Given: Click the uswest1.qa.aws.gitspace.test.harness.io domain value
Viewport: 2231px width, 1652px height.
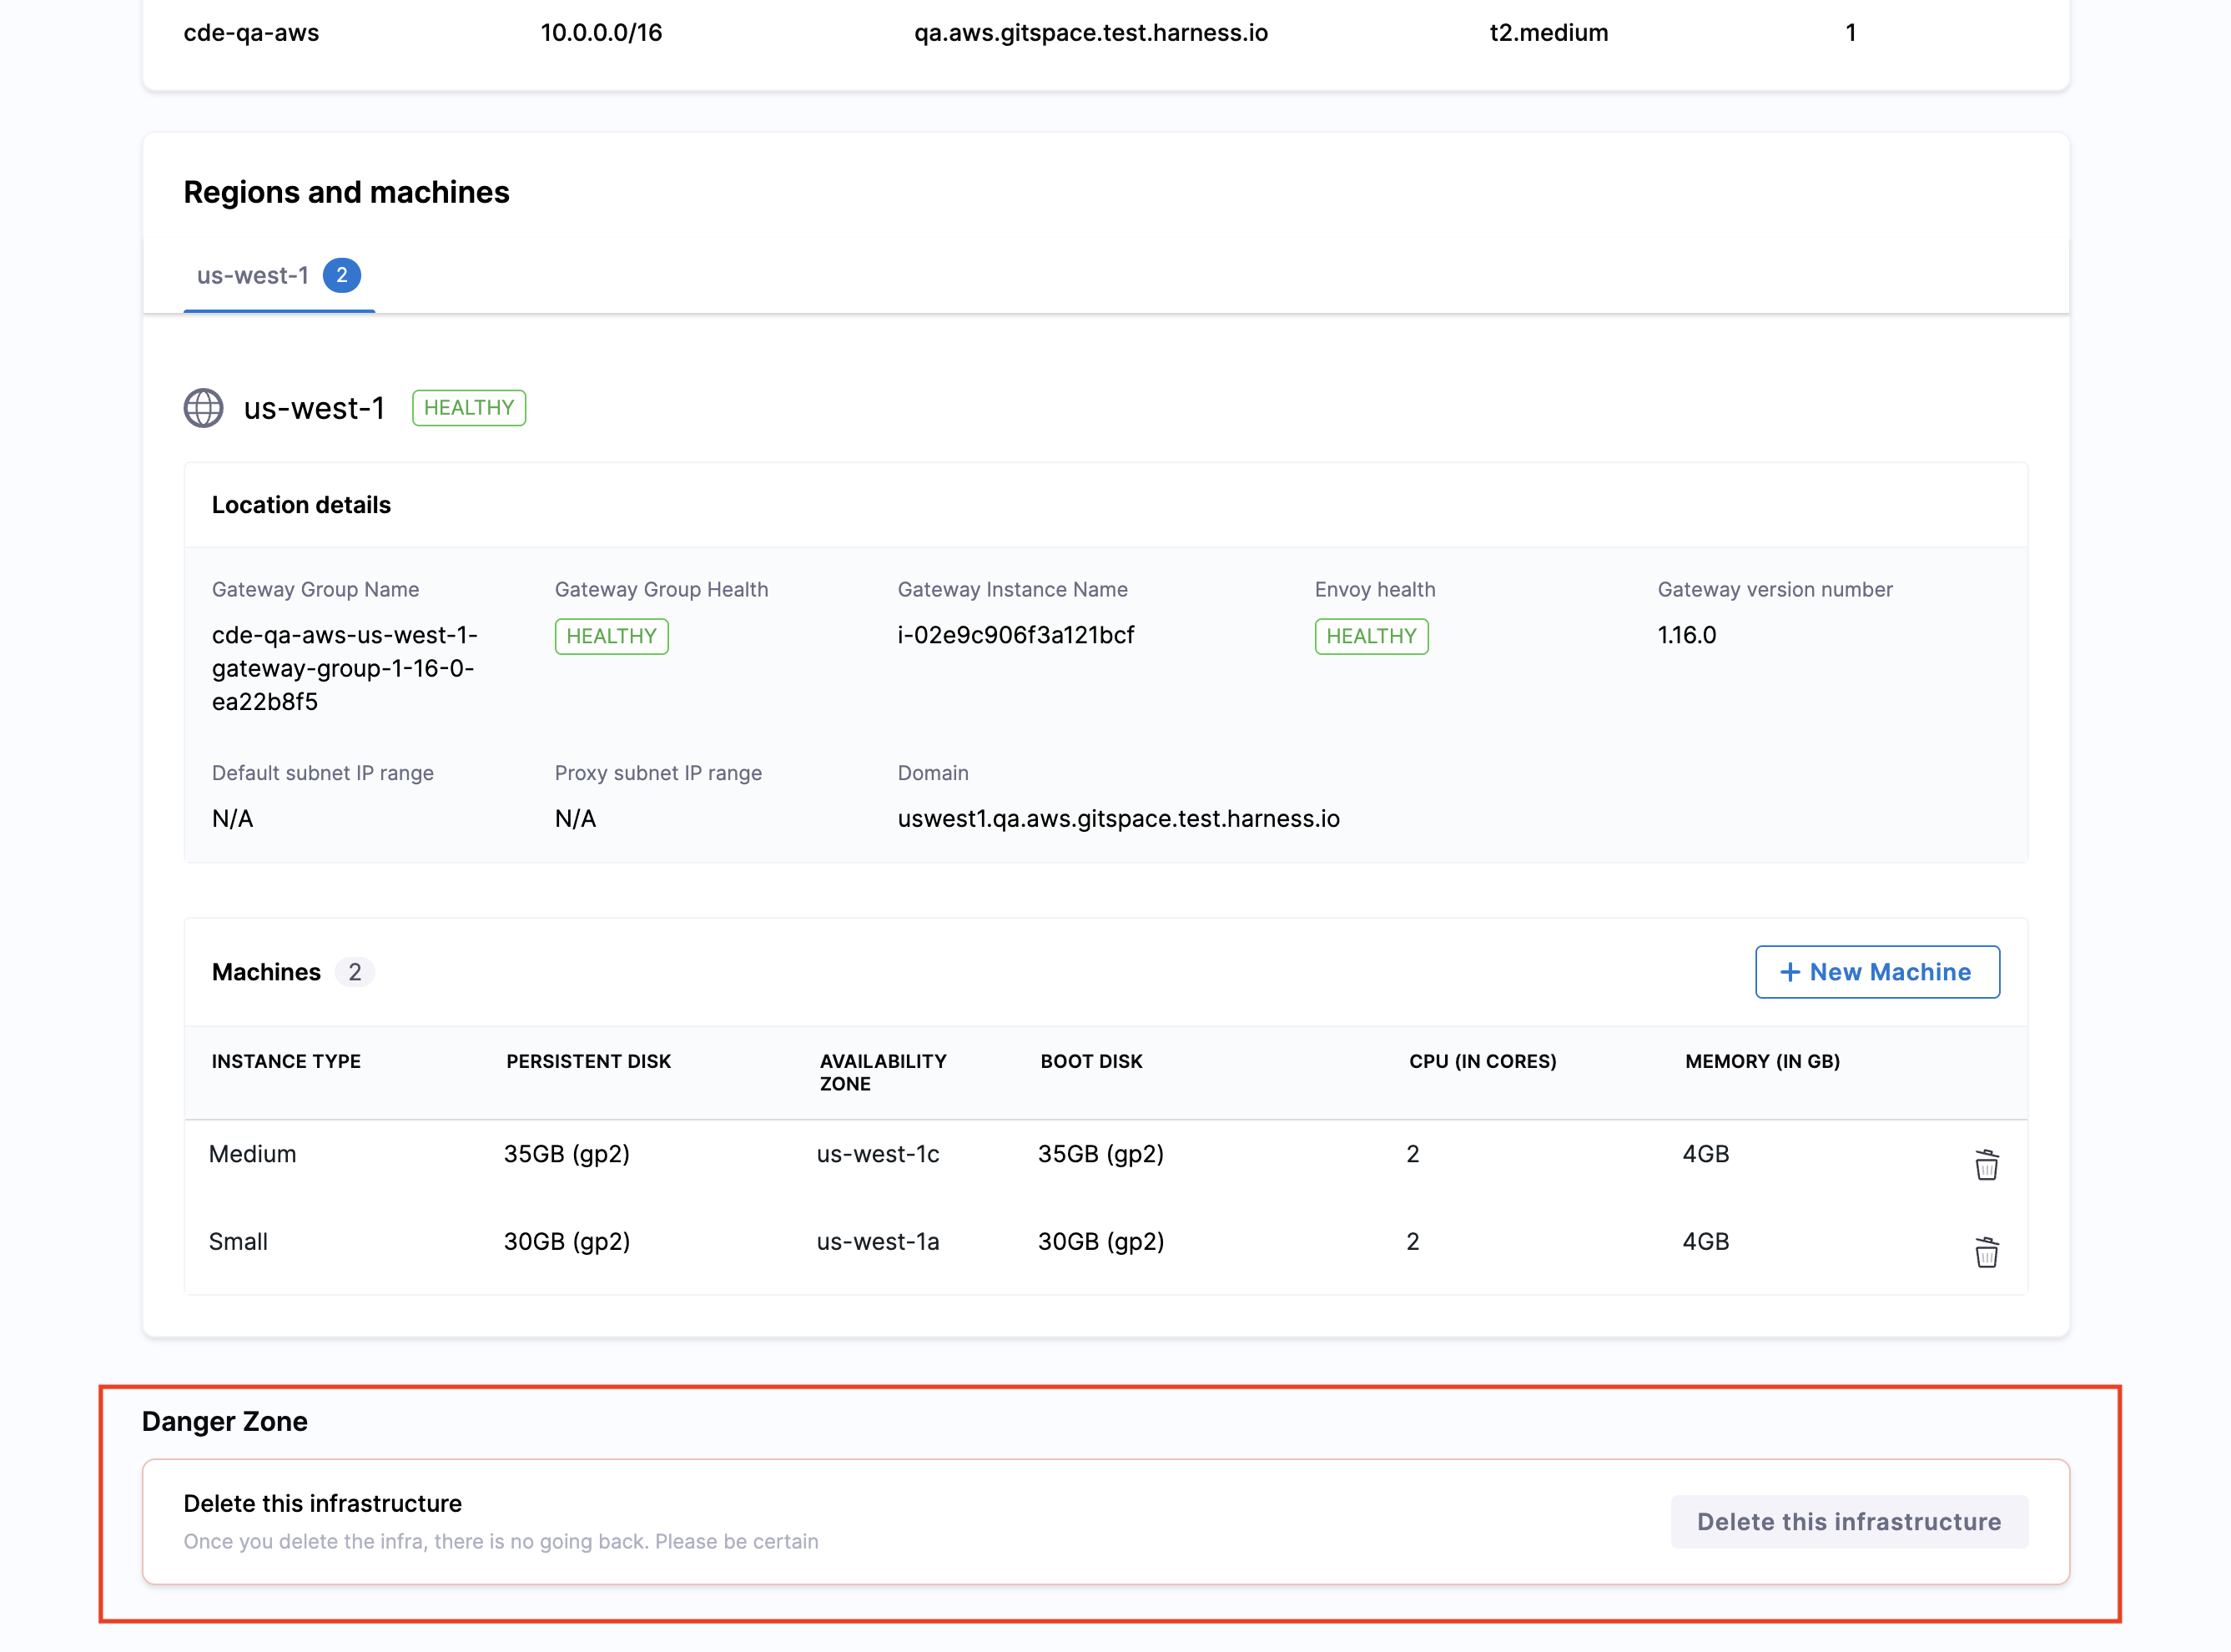Looking at the screenshot, I should click(1118, 819).
